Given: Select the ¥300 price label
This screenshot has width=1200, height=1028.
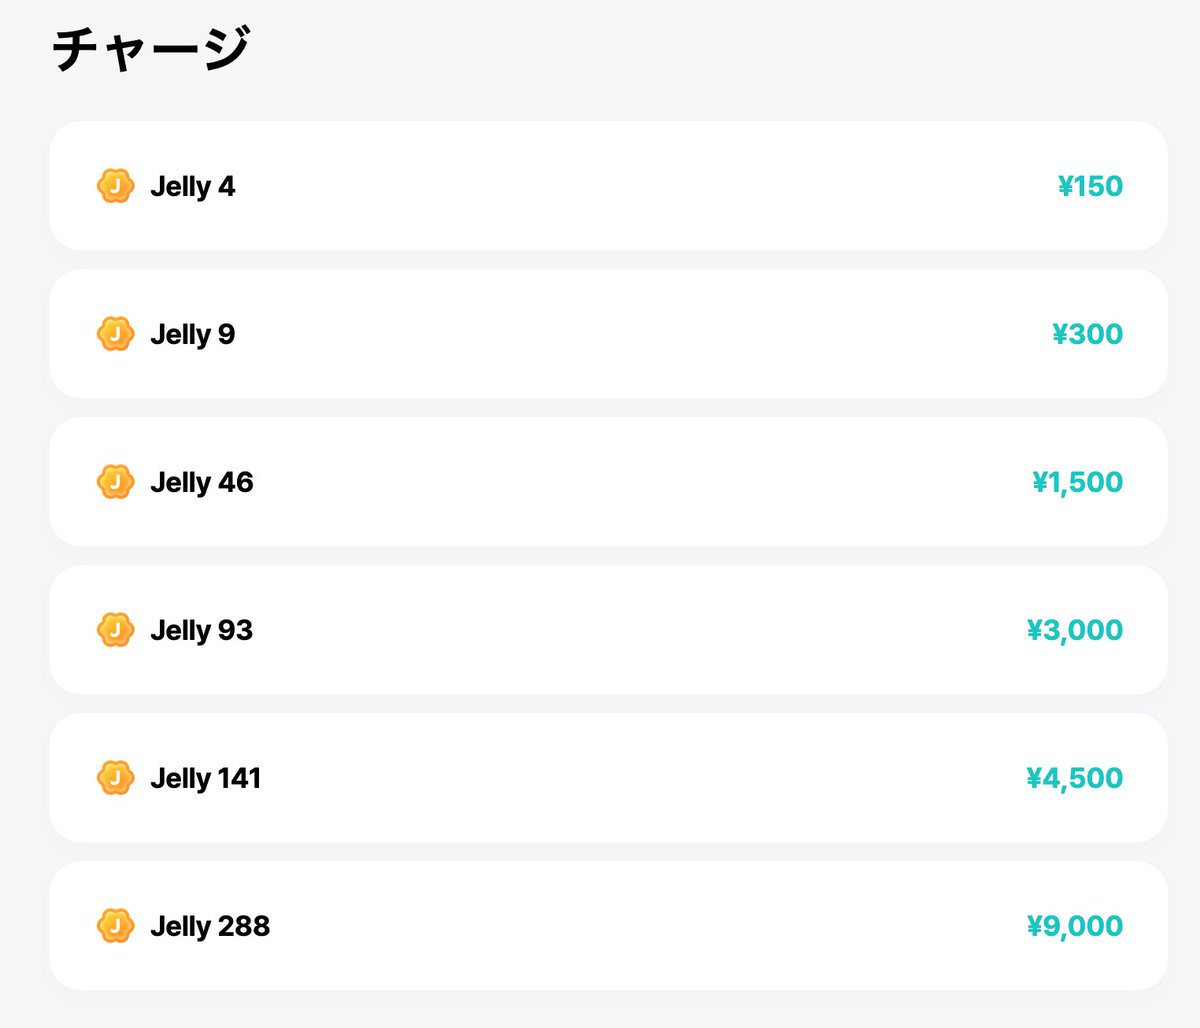Looking at the screenshot, I should pos(1090,334).
